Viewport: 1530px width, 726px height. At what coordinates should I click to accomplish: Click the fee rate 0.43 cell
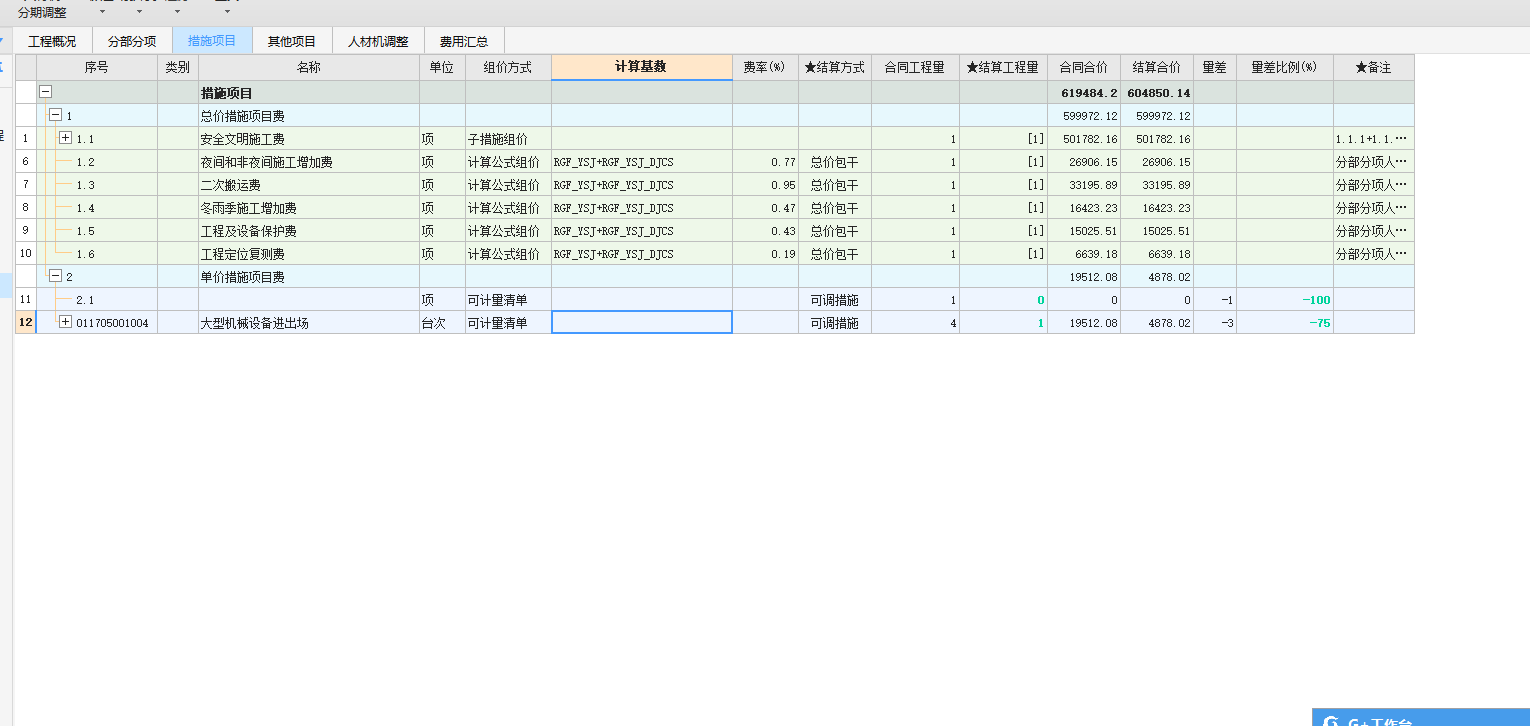click(x=765, y=230)
